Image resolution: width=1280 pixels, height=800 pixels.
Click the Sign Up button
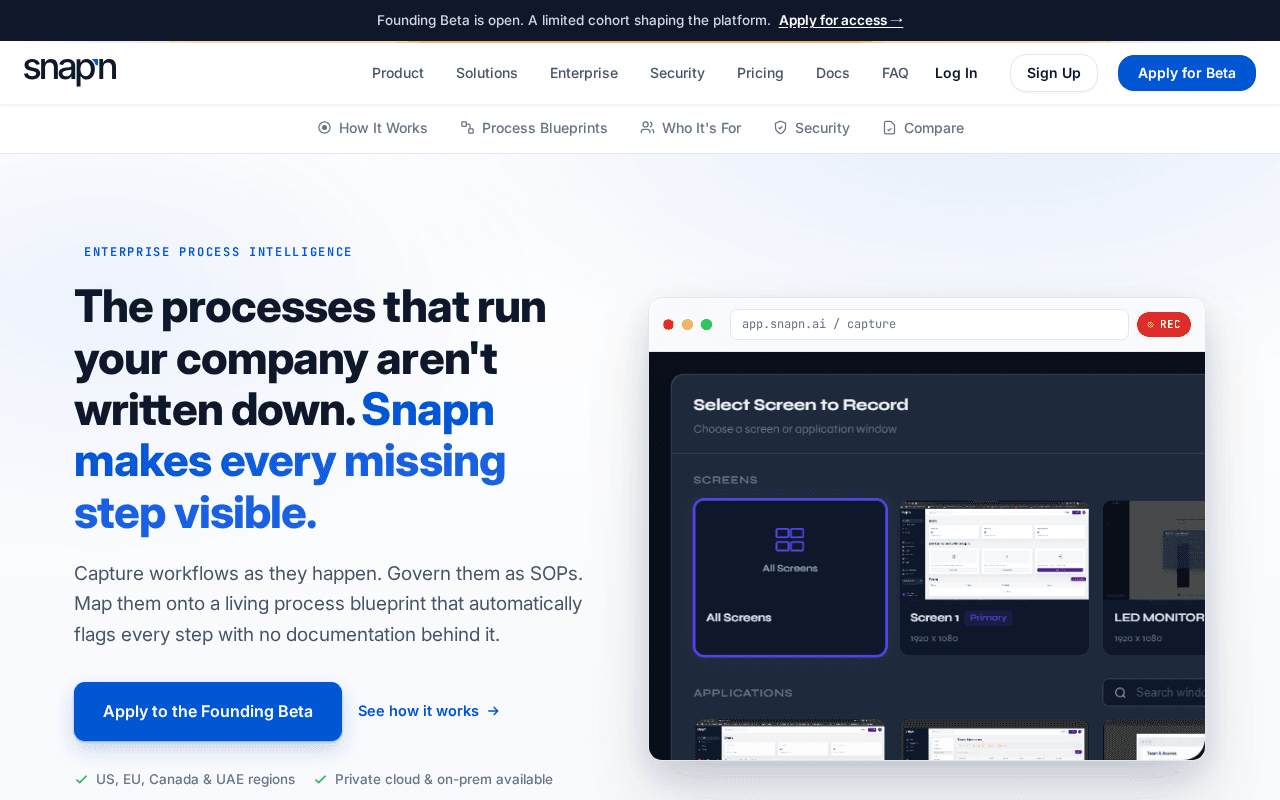pyautogui.click(x=1054, y=73)
